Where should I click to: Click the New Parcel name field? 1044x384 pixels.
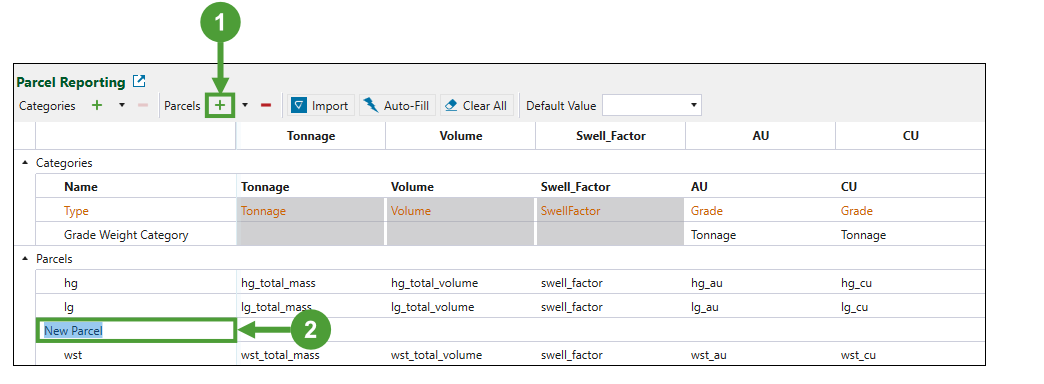[136, 330]
